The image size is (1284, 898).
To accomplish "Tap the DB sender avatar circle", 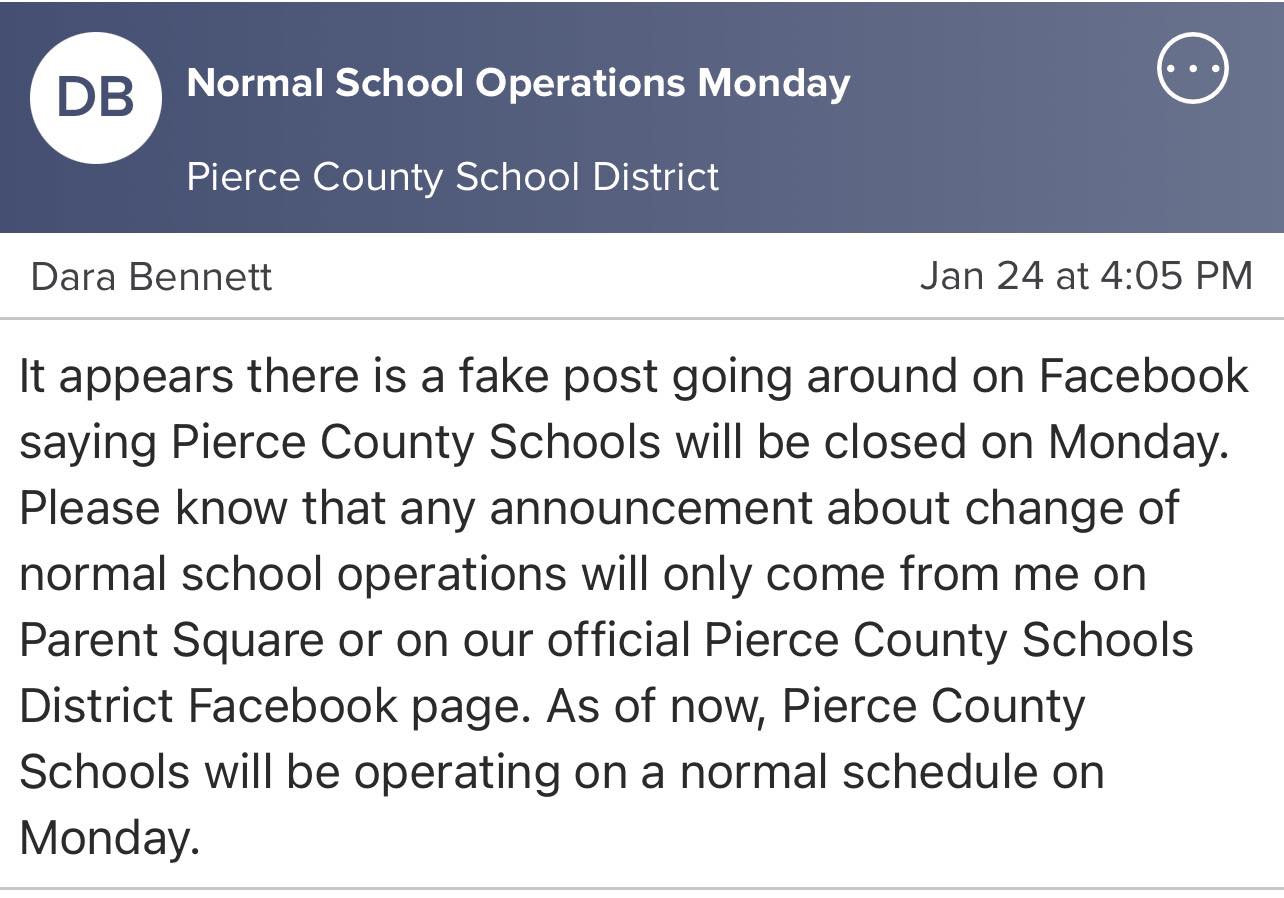I will pyautogui.click(x=96, y=99).
